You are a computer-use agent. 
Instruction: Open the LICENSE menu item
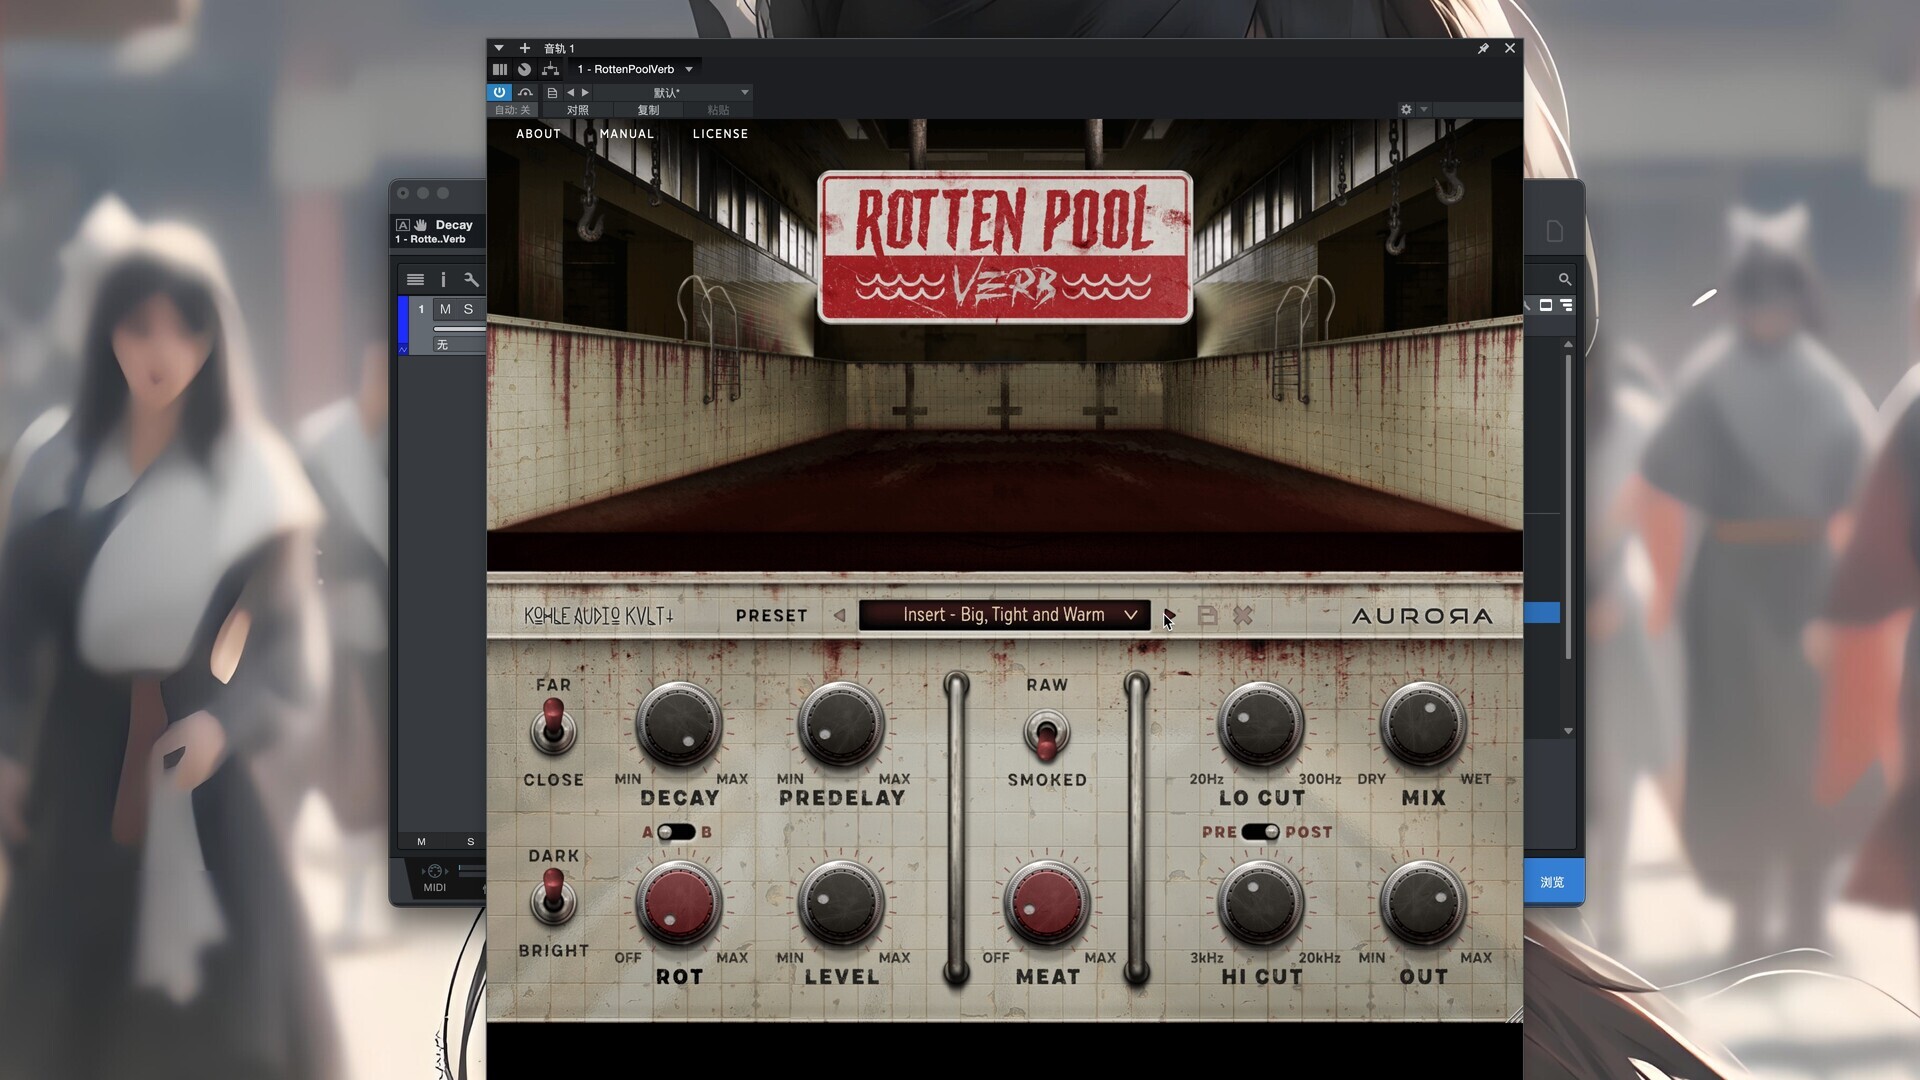[x=720, y=133]
